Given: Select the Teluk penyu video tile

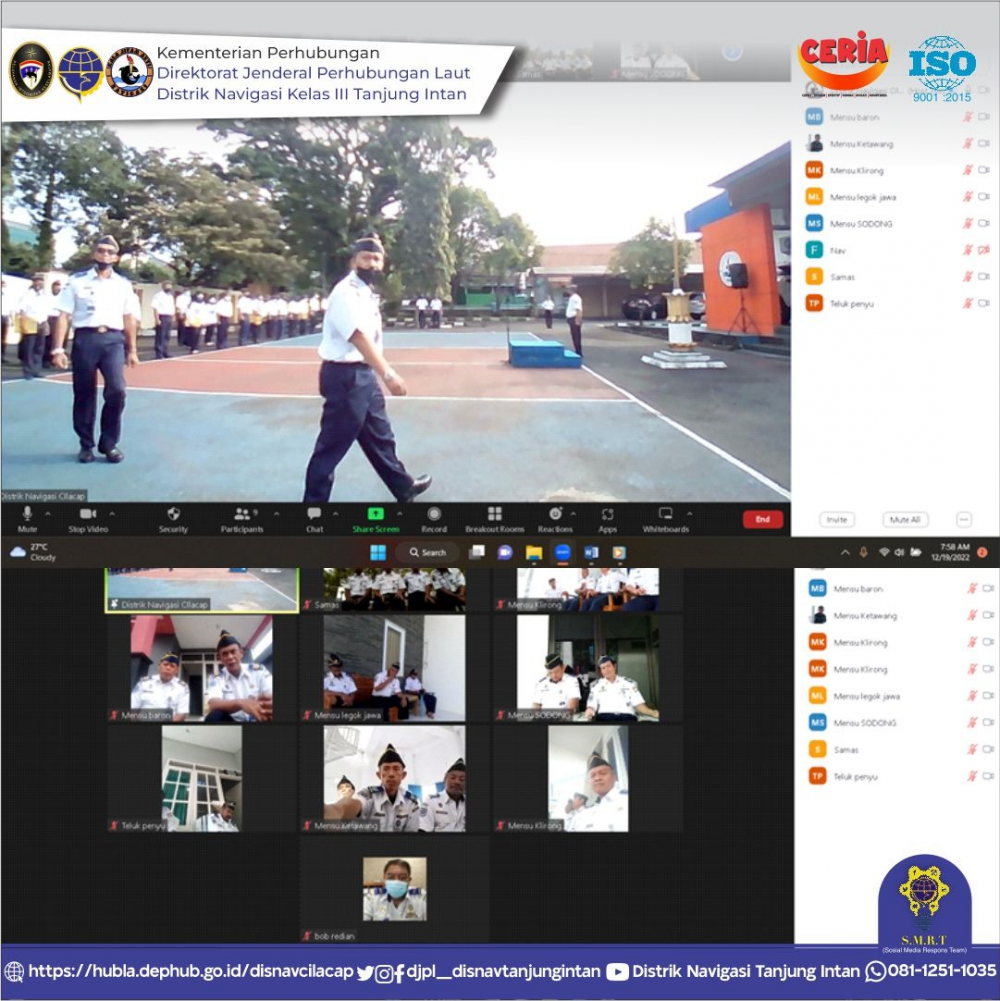Looking at the screenshot, I should [x=202, y=779].
